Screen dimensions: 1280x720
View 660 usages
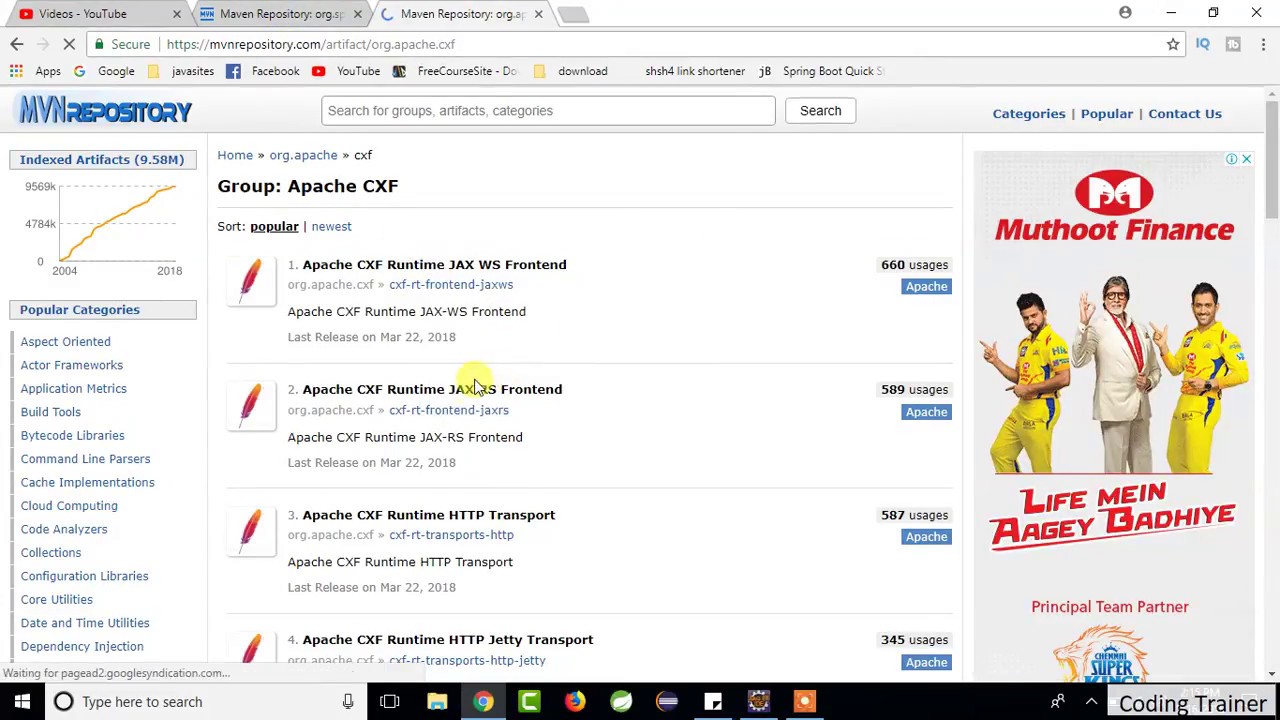(x=914, y=264)
